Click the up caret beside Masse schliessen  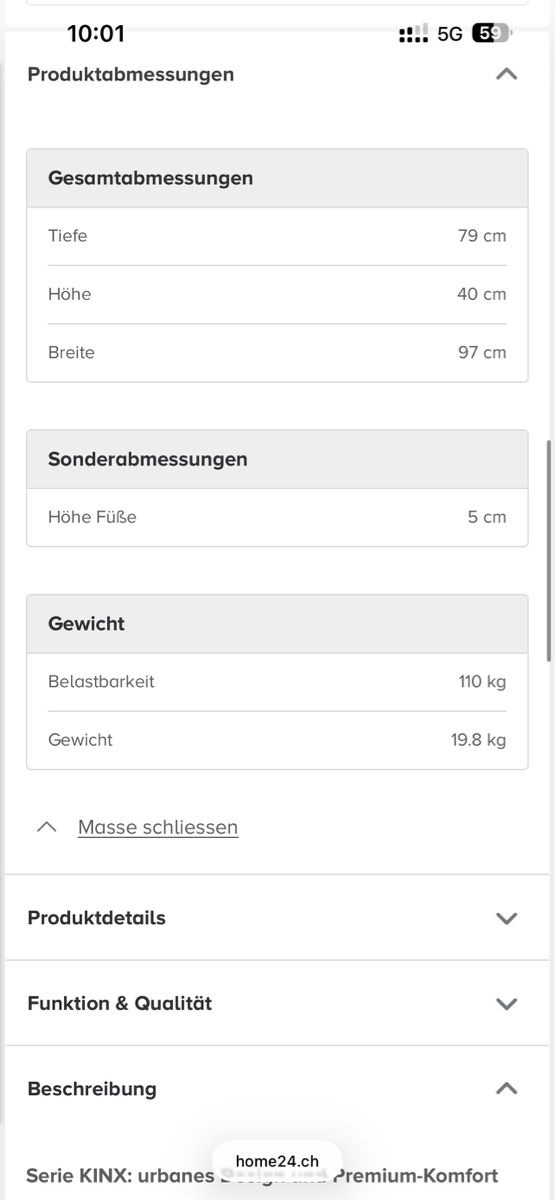tap(46, 827)
